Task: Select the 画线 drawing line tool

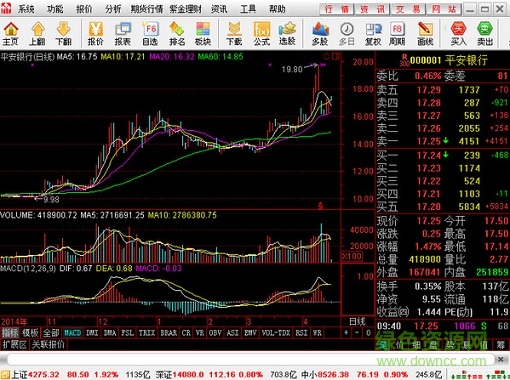Action: click(x=425, y=34)
